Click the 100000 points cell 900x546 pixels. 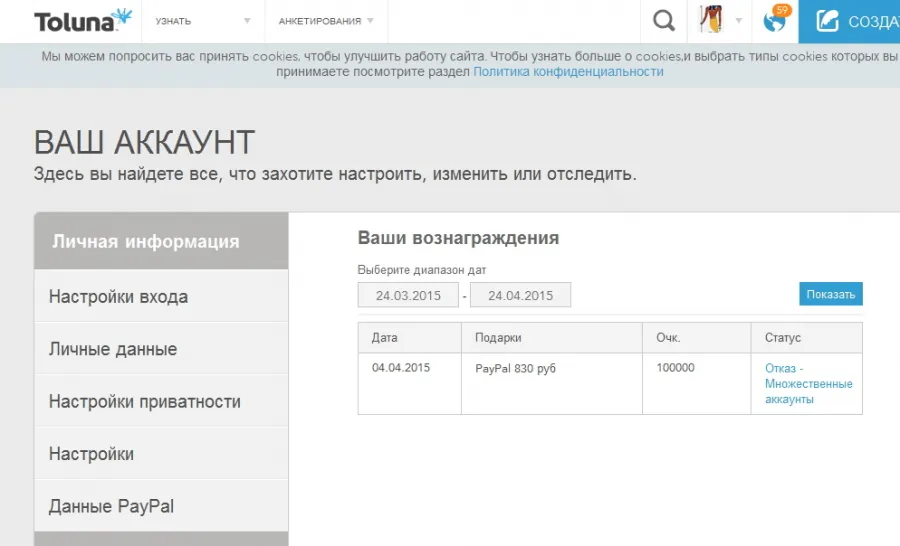[696, 384]
